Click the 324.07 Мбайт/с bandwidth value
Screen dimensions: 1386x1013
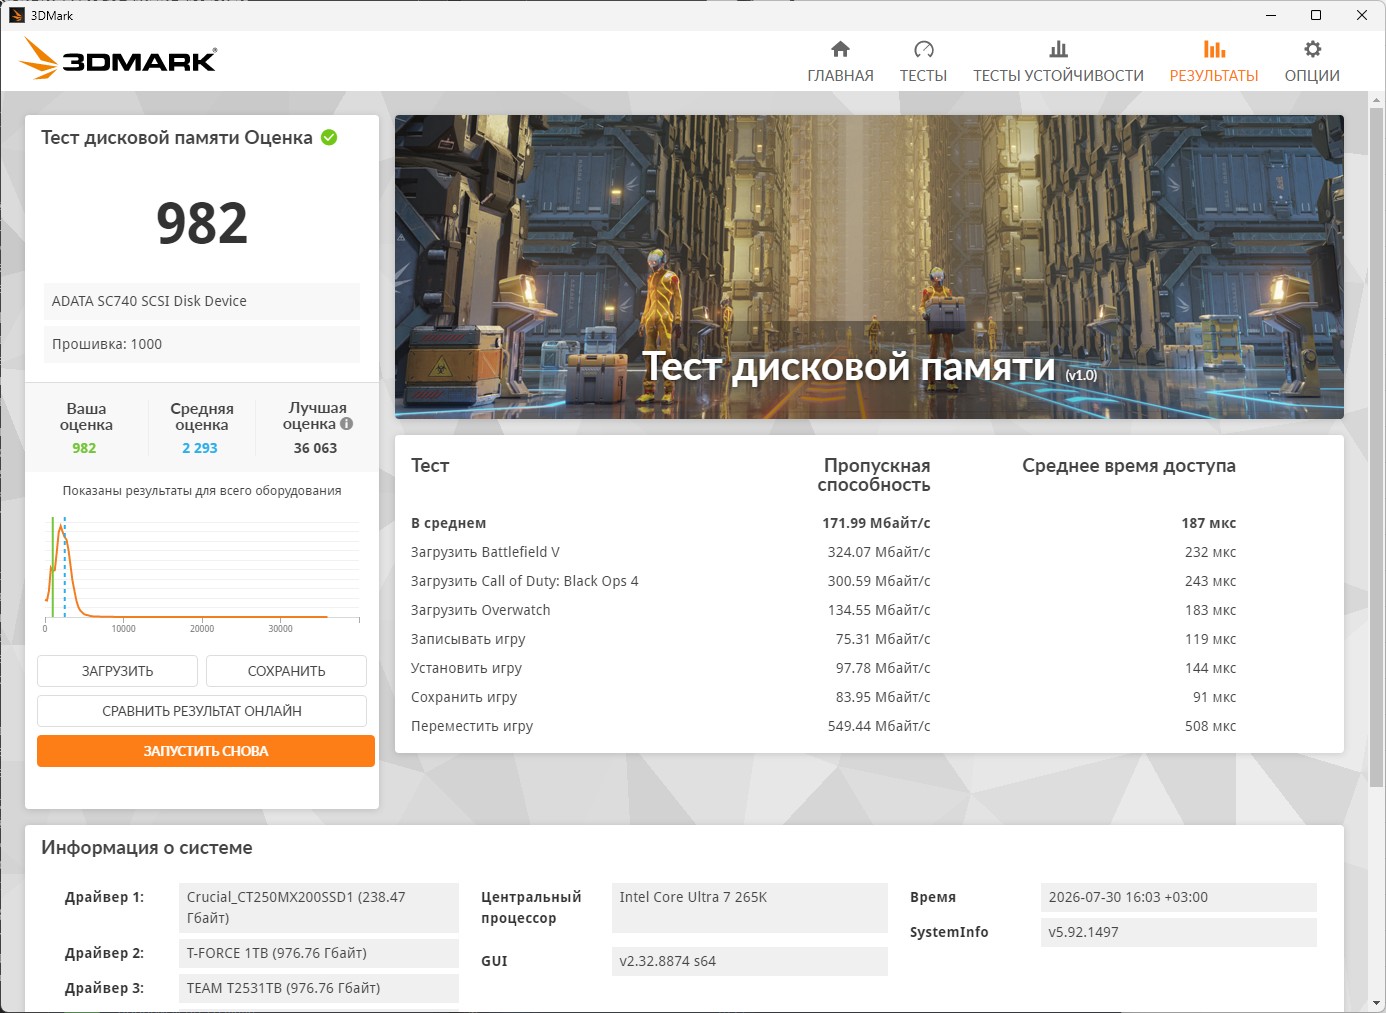point(879,552)
